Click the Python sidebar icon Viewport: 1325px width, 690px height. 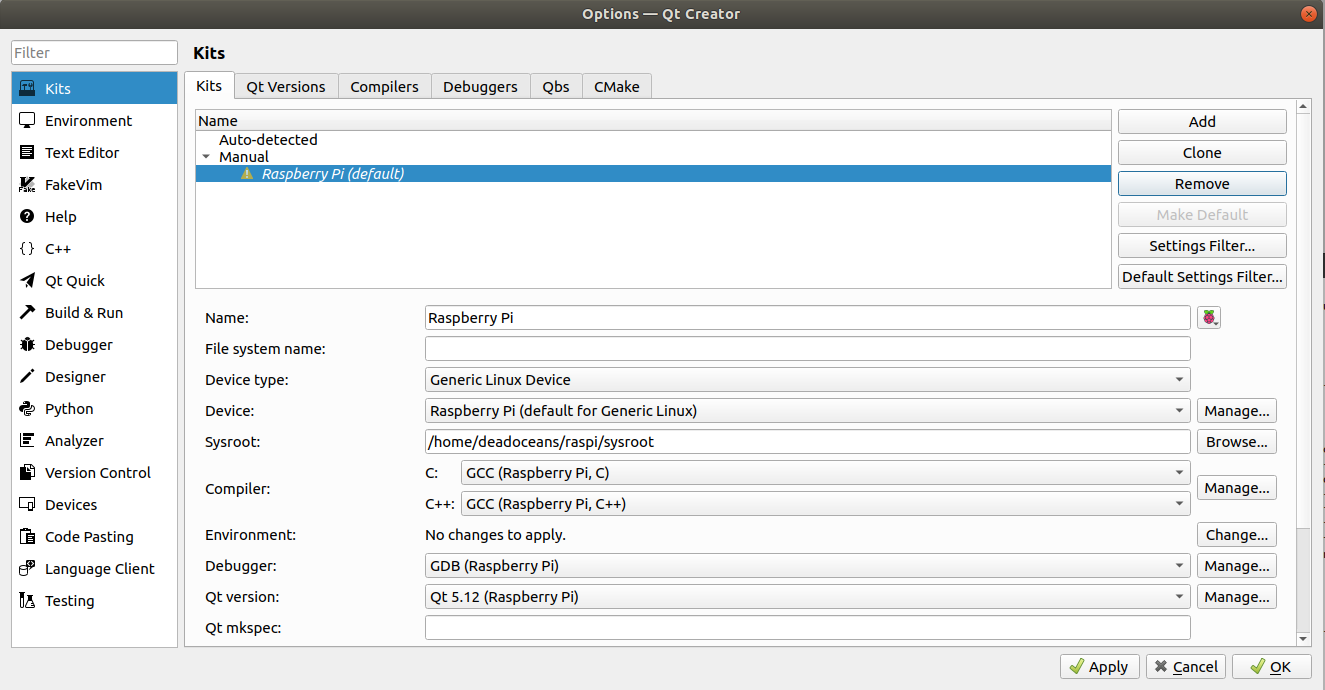pyautogui.click(x=27, y=408)
